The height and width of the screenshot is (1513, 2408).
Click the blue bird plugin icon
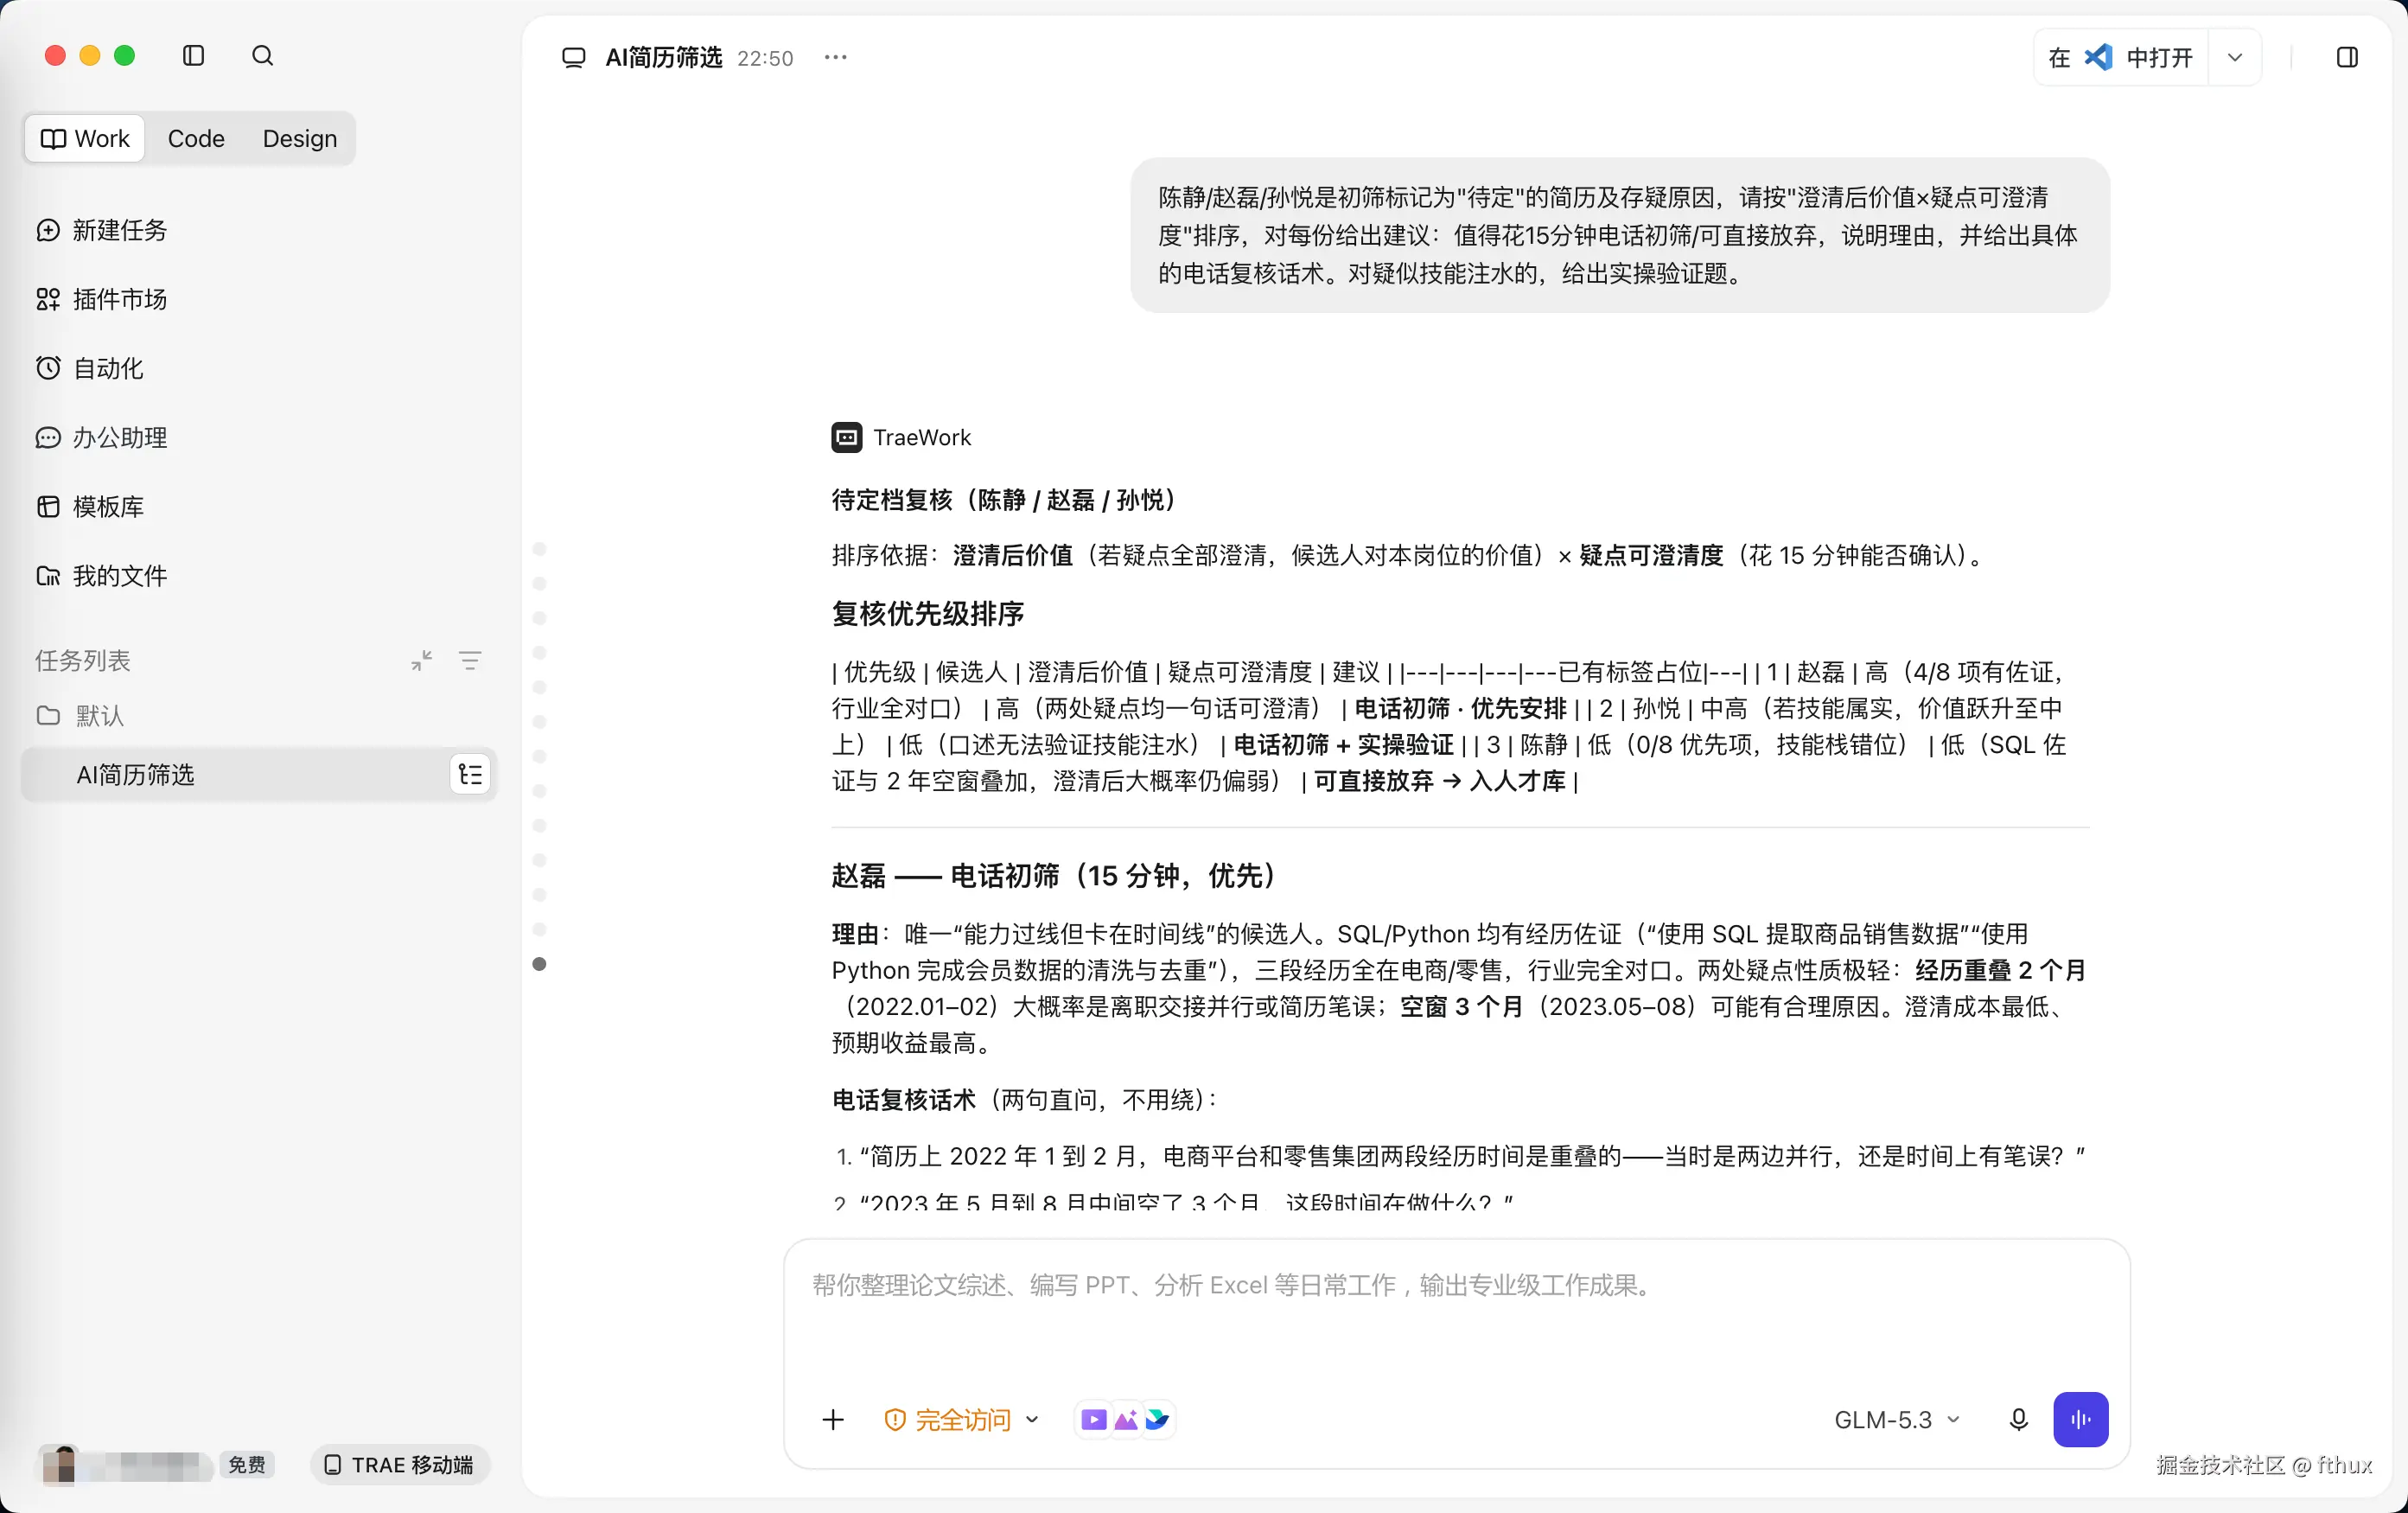[x=1157, y=1419]
